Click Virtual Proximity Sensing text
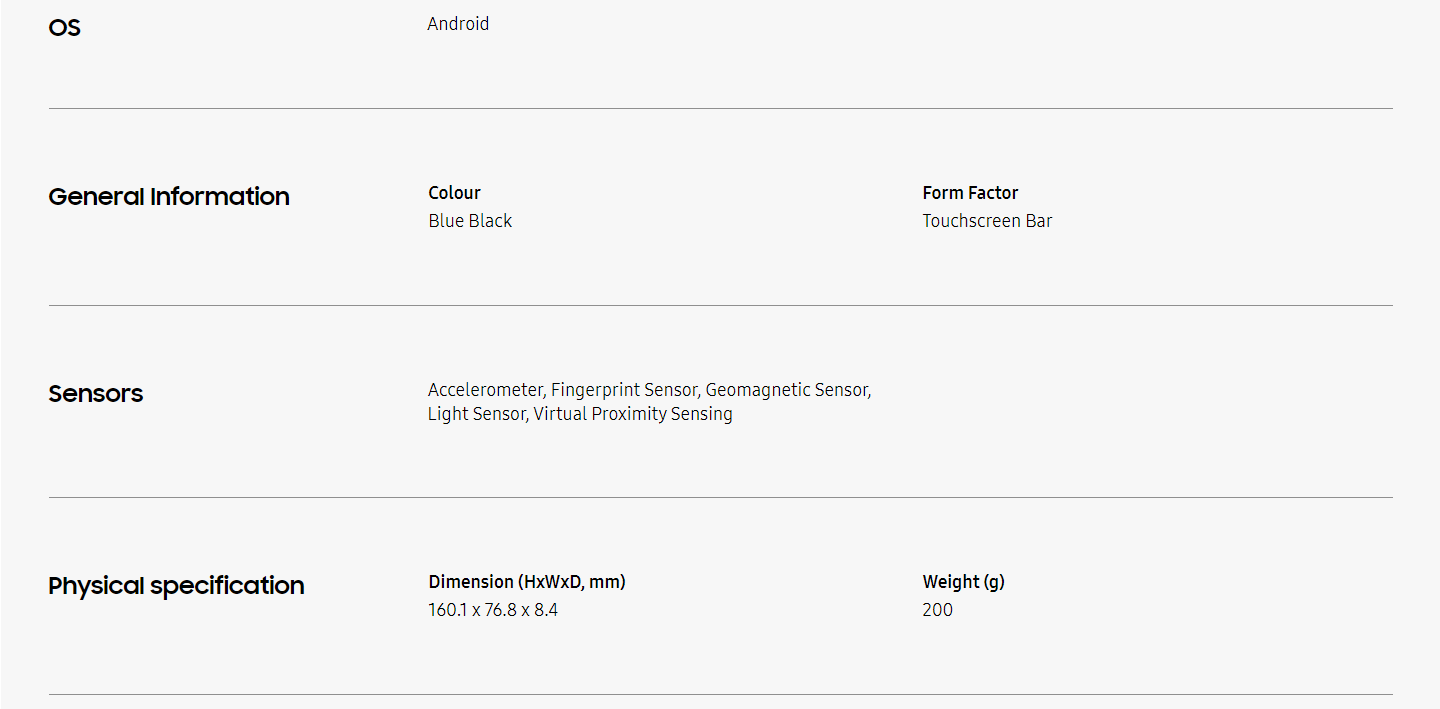Image resolution: width=1440 pixels, height=709 pixels. pyautogui.click(x=633, y=414)
